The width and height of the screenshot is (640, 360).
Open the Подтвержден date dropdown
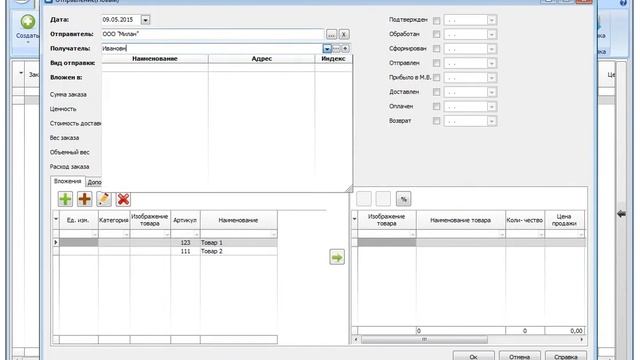(x=491, y=20)
